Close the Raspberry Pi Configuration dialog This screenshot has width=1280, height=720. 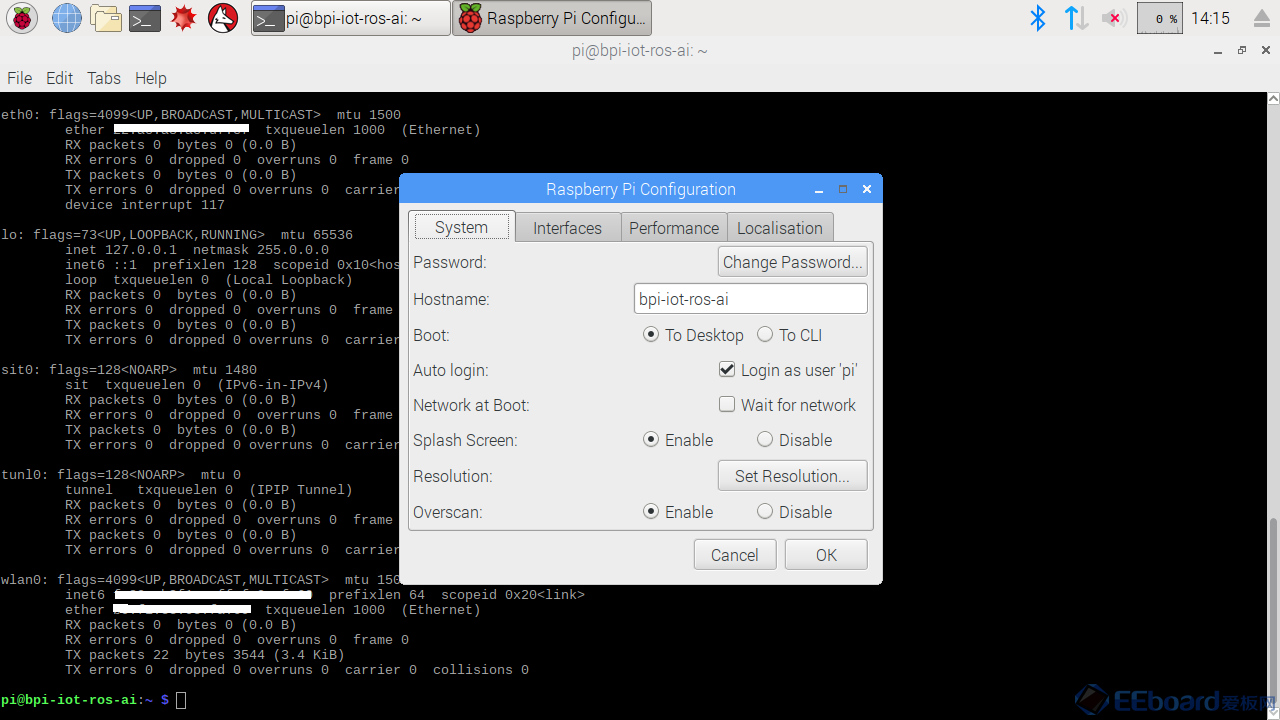(867, 189)
